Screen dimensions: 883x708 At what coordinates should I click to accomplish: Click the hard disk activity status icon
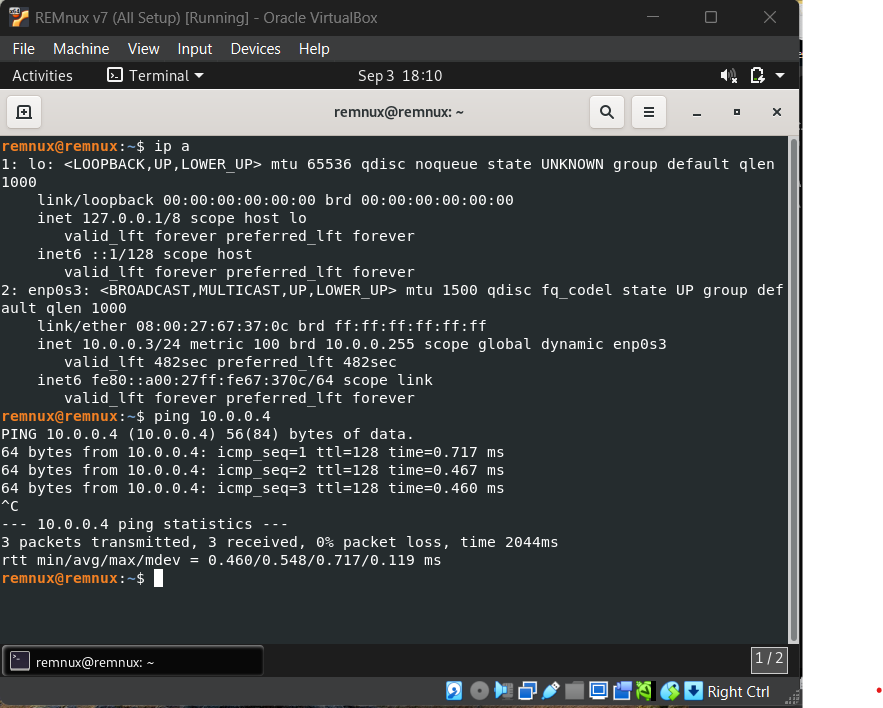pos(454,691)
